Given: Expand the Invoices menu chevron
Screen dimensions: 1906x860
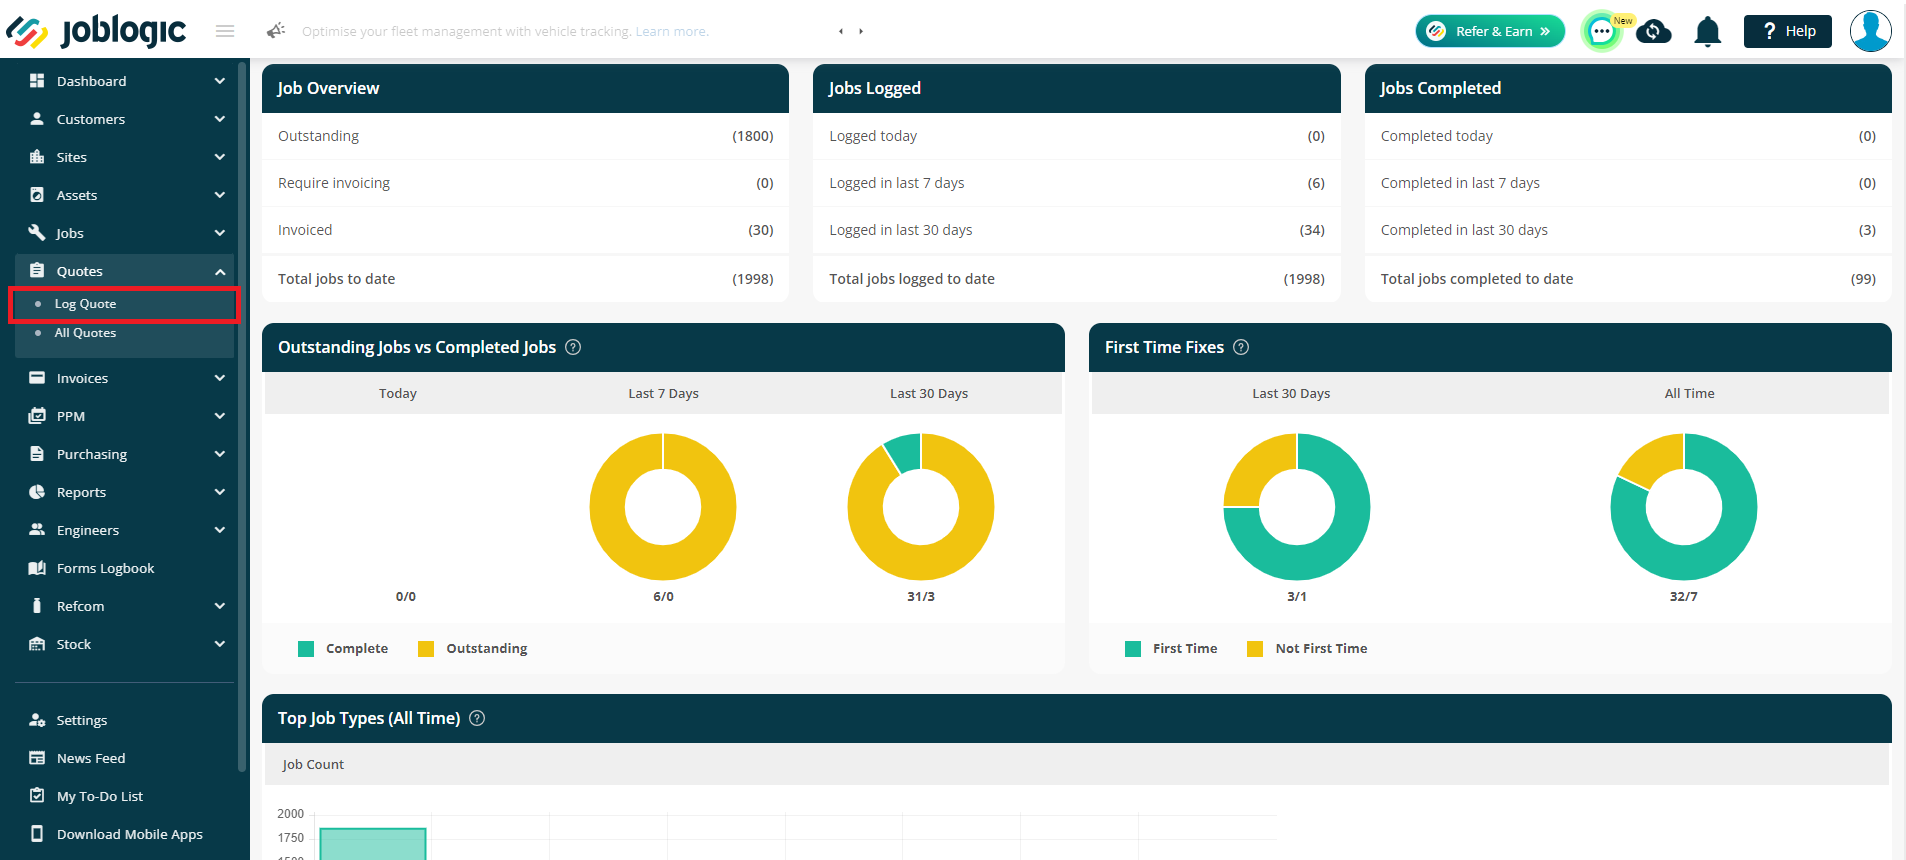Looking at the screenshot, I should [x=220, y=378].
